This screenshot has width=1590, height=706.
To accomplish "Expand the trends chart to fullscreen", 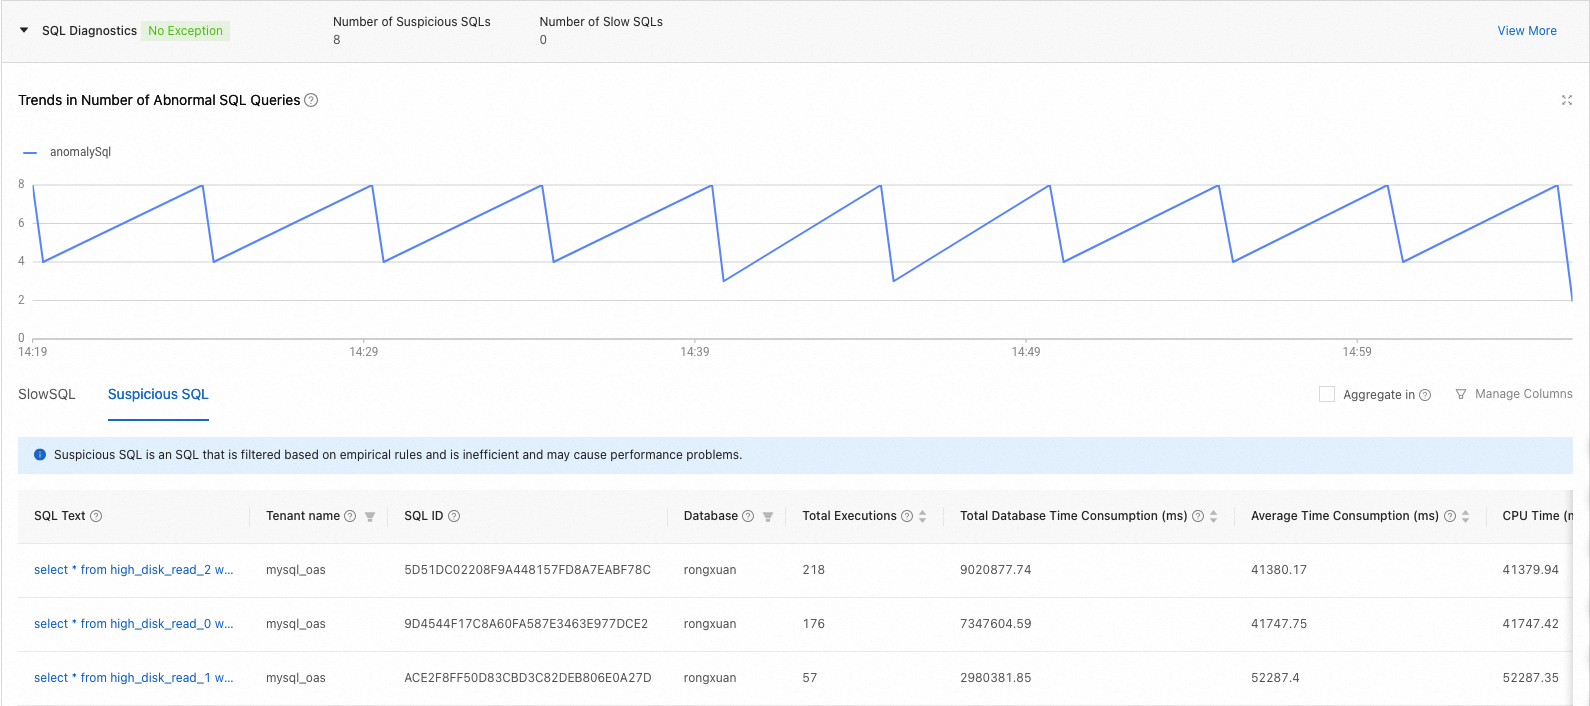I will pyautogui.click(x=1567, y=100).
